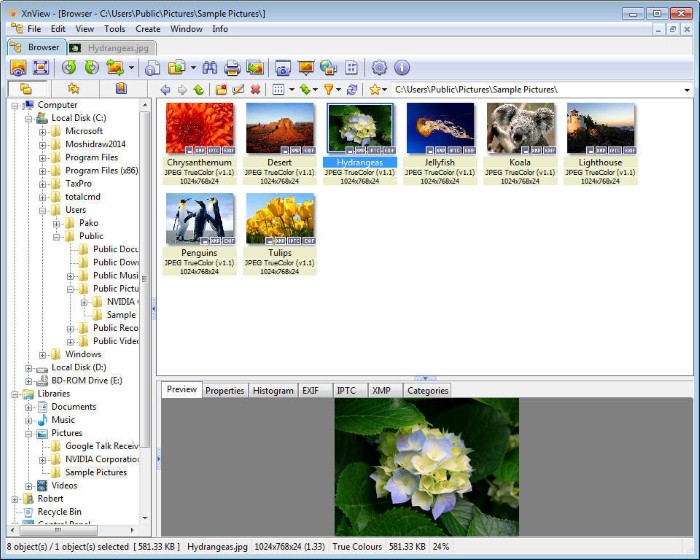This screenshot has width=700, height=560.
Task: Start a slideshow with the projector screen icon
Action: [306, 68]
